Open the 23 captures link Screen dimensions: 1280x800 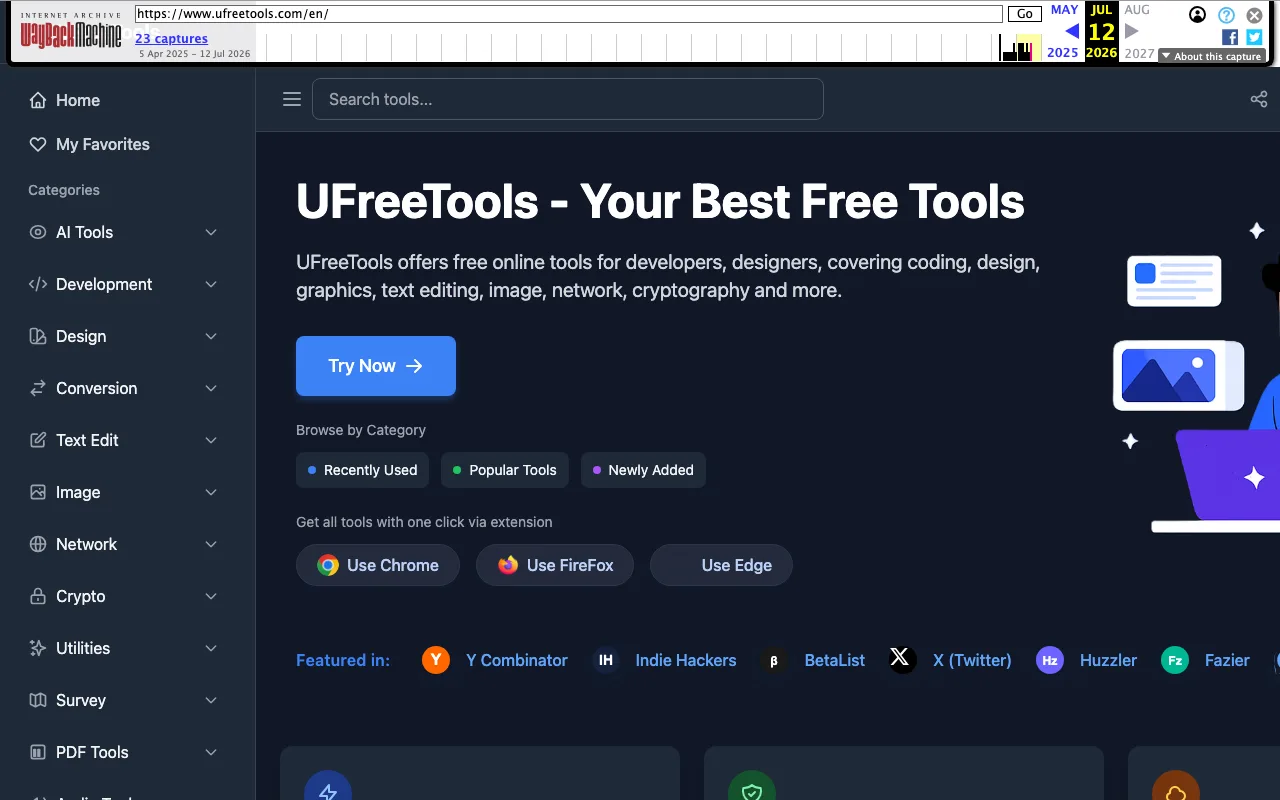tap(172, 39)
